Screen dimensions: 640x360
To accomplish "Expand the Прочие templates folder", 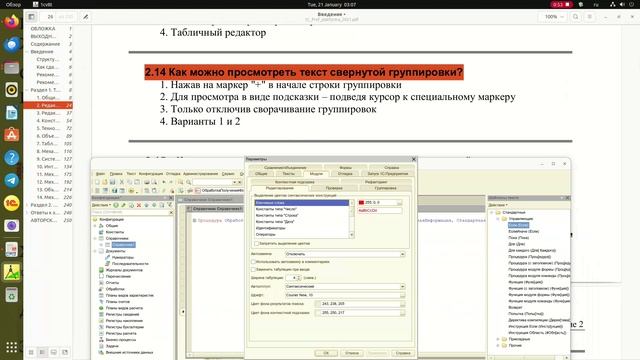I will tap(498, 346).
